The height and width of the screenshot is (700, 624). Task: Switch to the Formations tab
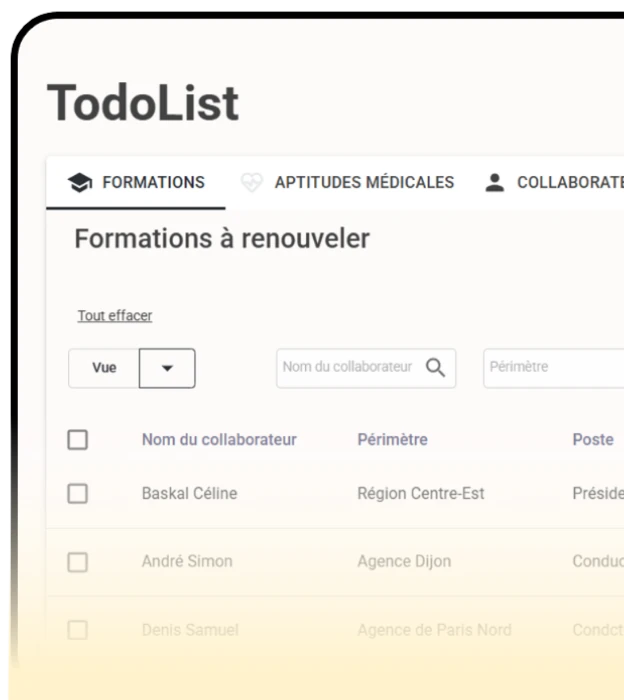[x=153, y=182]
